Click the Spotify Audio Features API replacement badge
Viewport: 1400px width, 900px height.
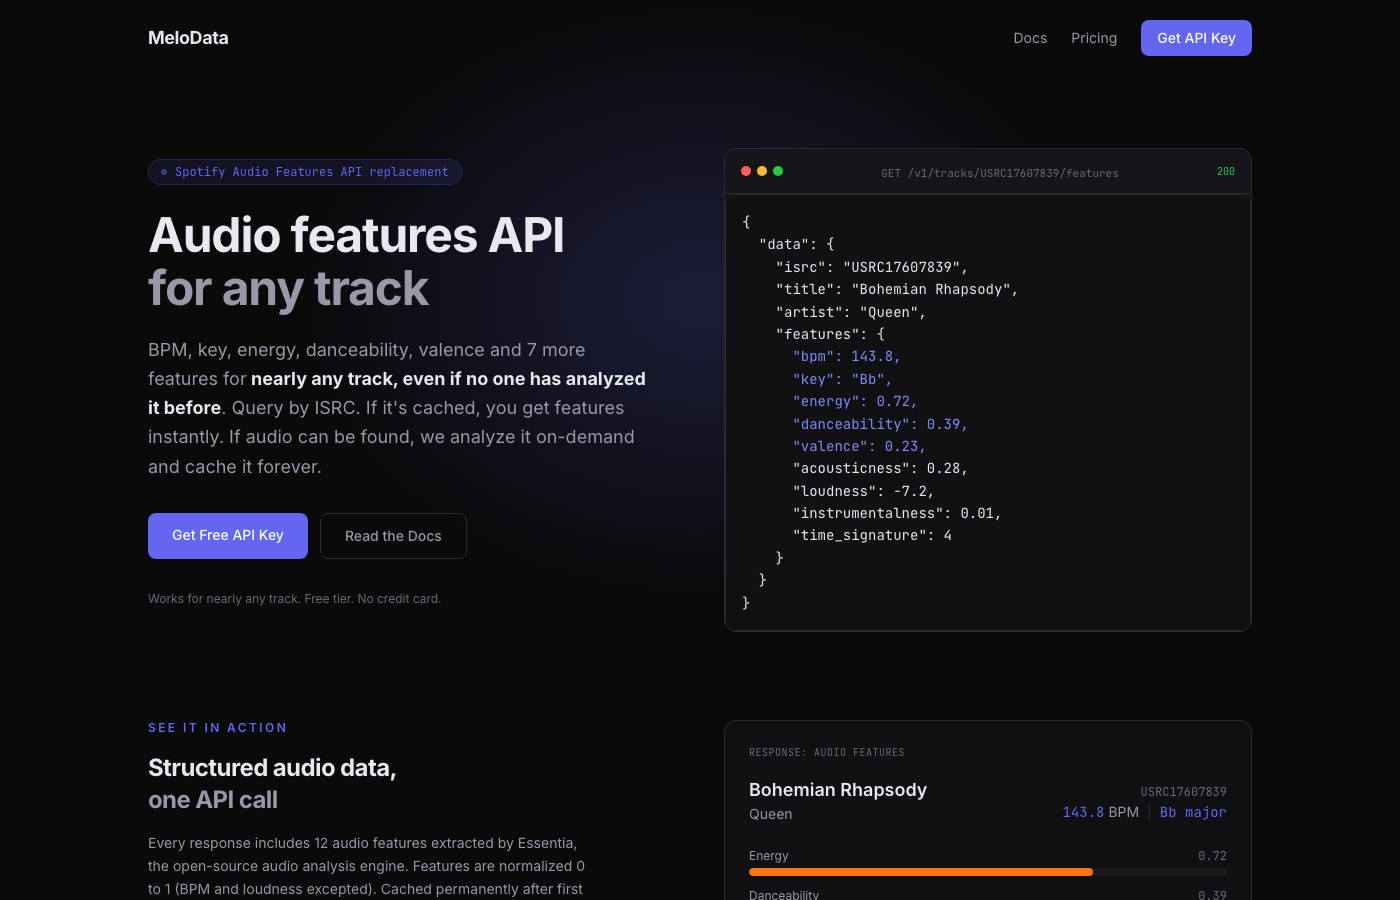pyautogui.click(x=304, y=172)
